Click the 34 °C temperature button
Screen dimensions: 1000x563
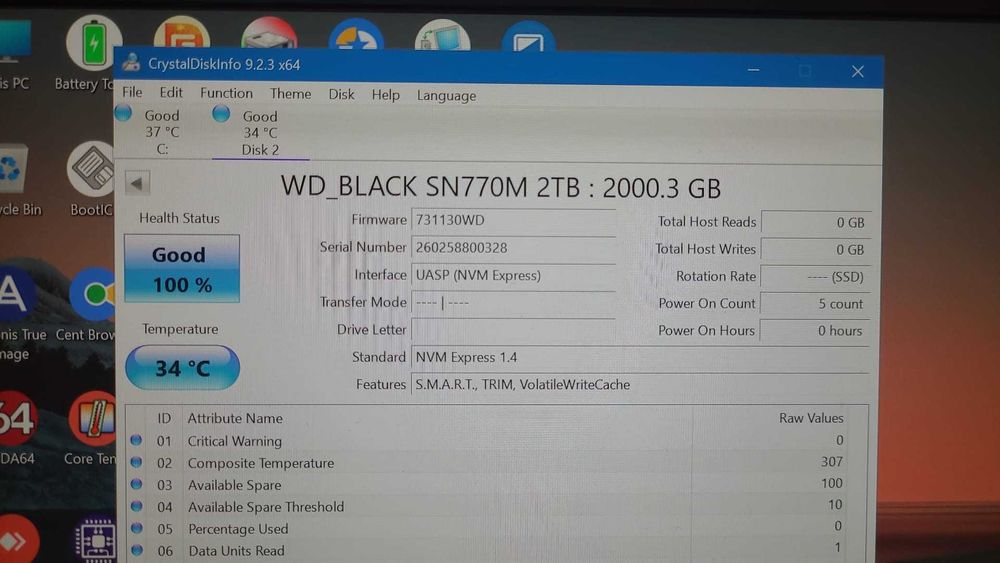182,368
